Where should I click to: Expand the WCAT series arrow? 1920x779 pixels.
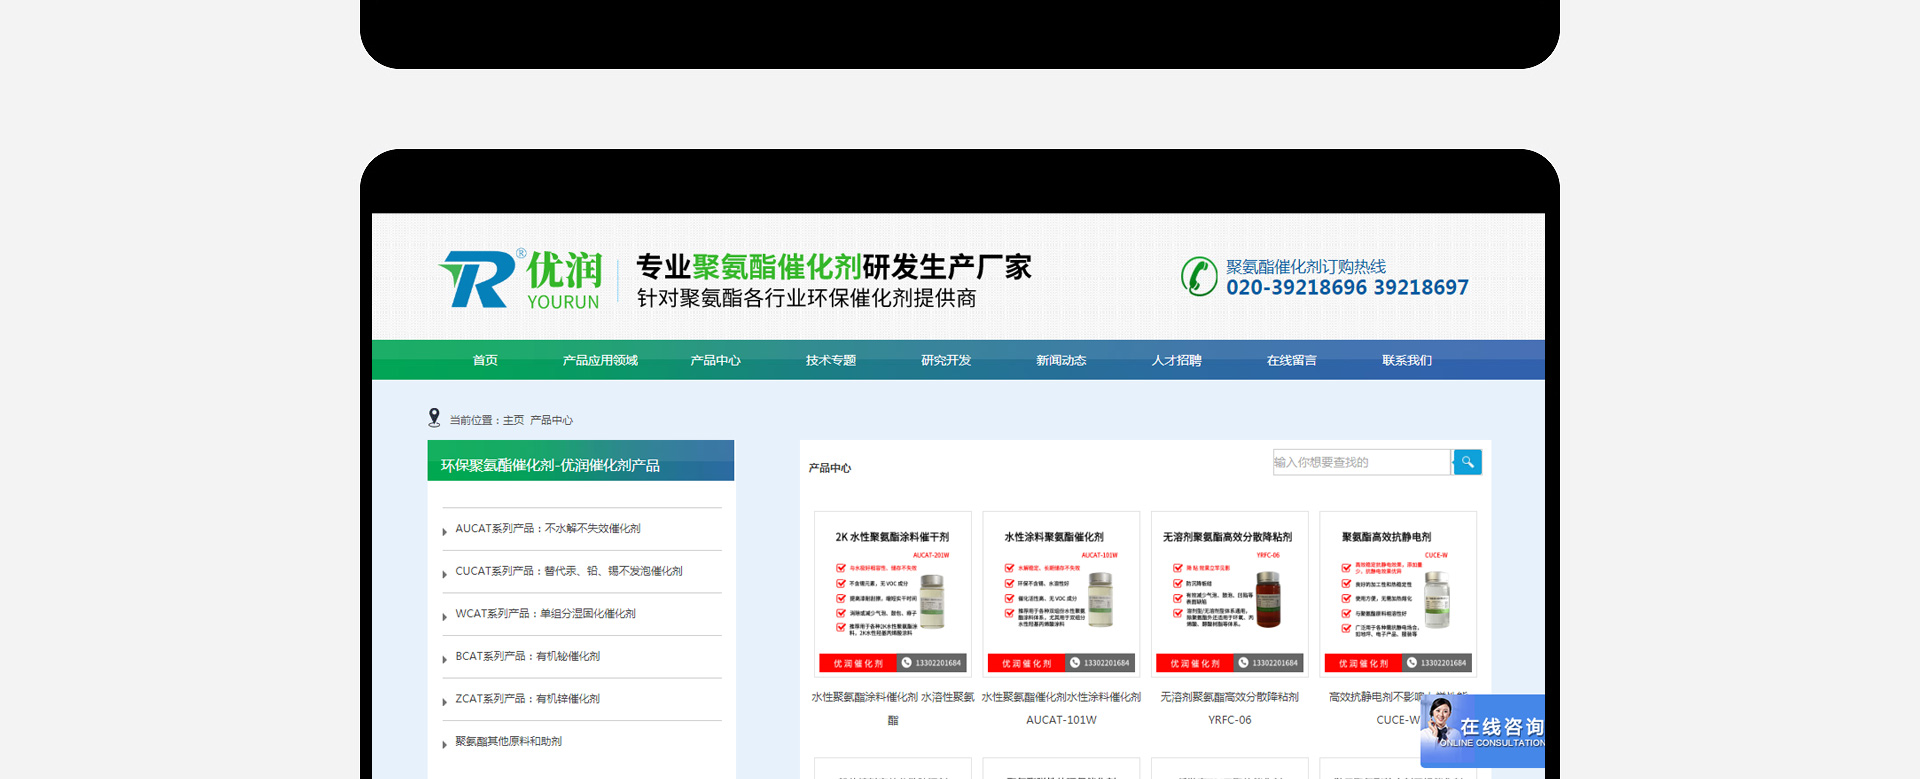coord(444,617)
